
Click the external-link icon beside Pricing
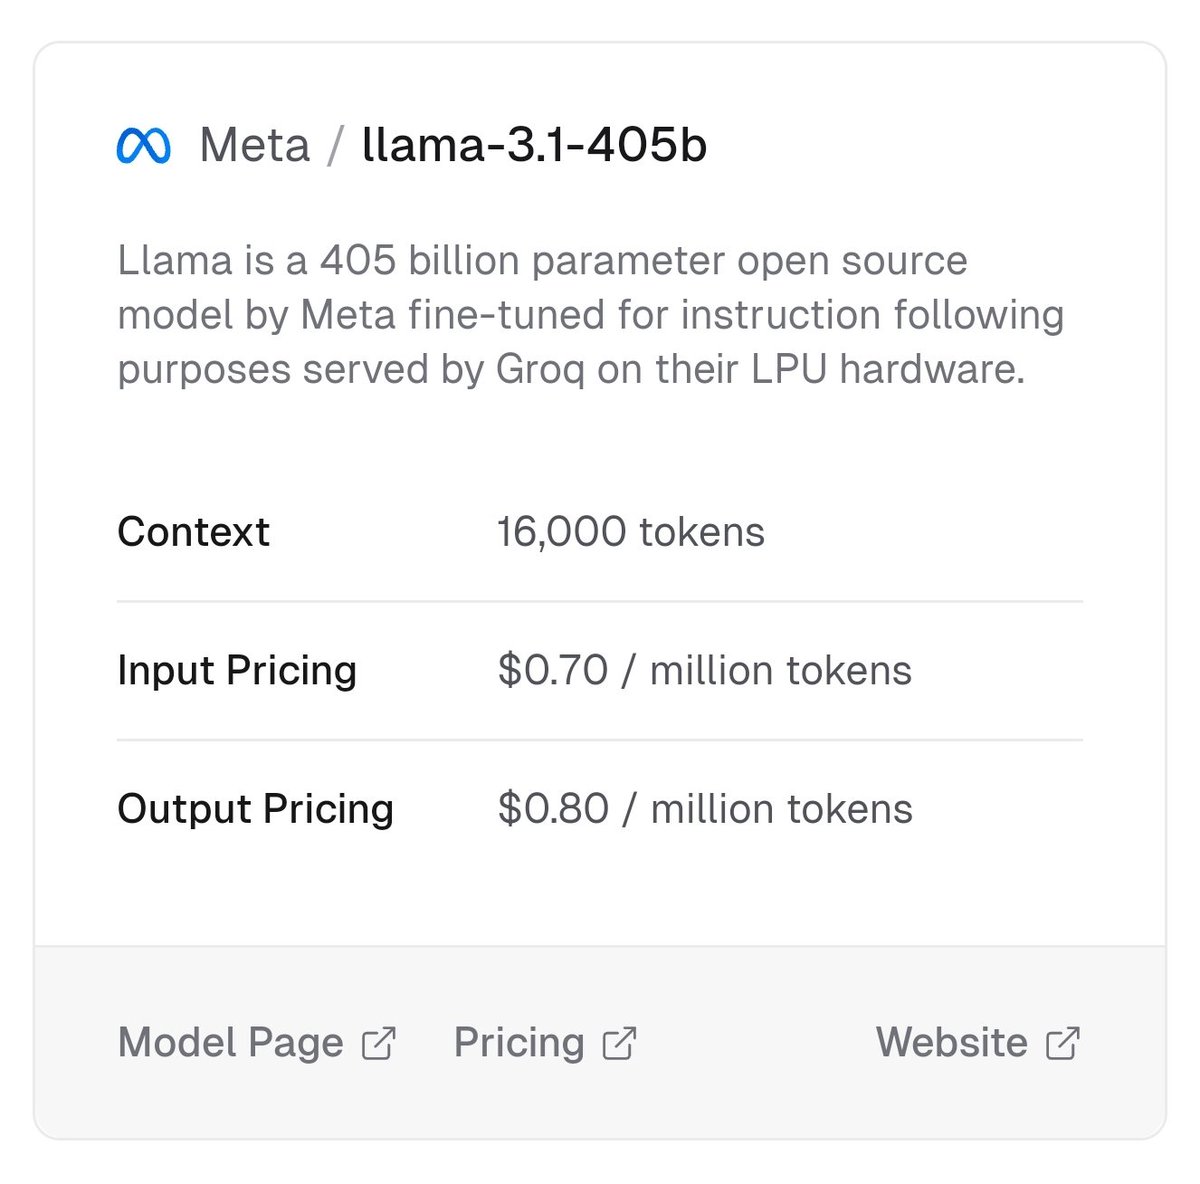(620, 1043)
